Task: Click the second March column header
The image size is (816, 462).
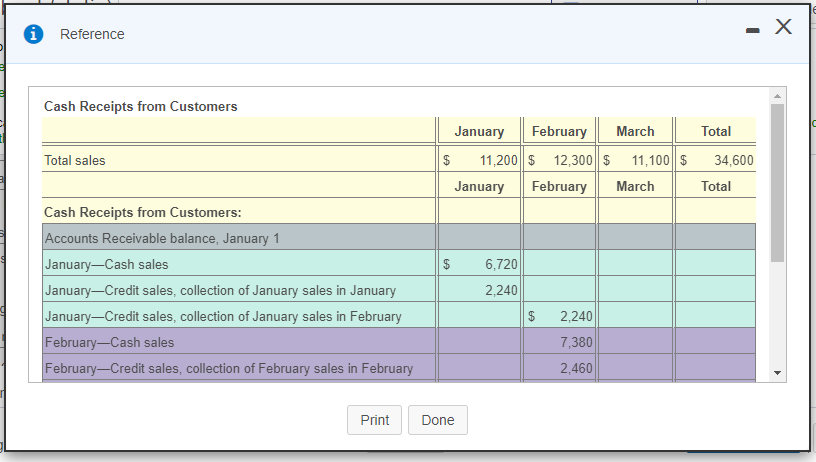Action: tap(635, 186)
